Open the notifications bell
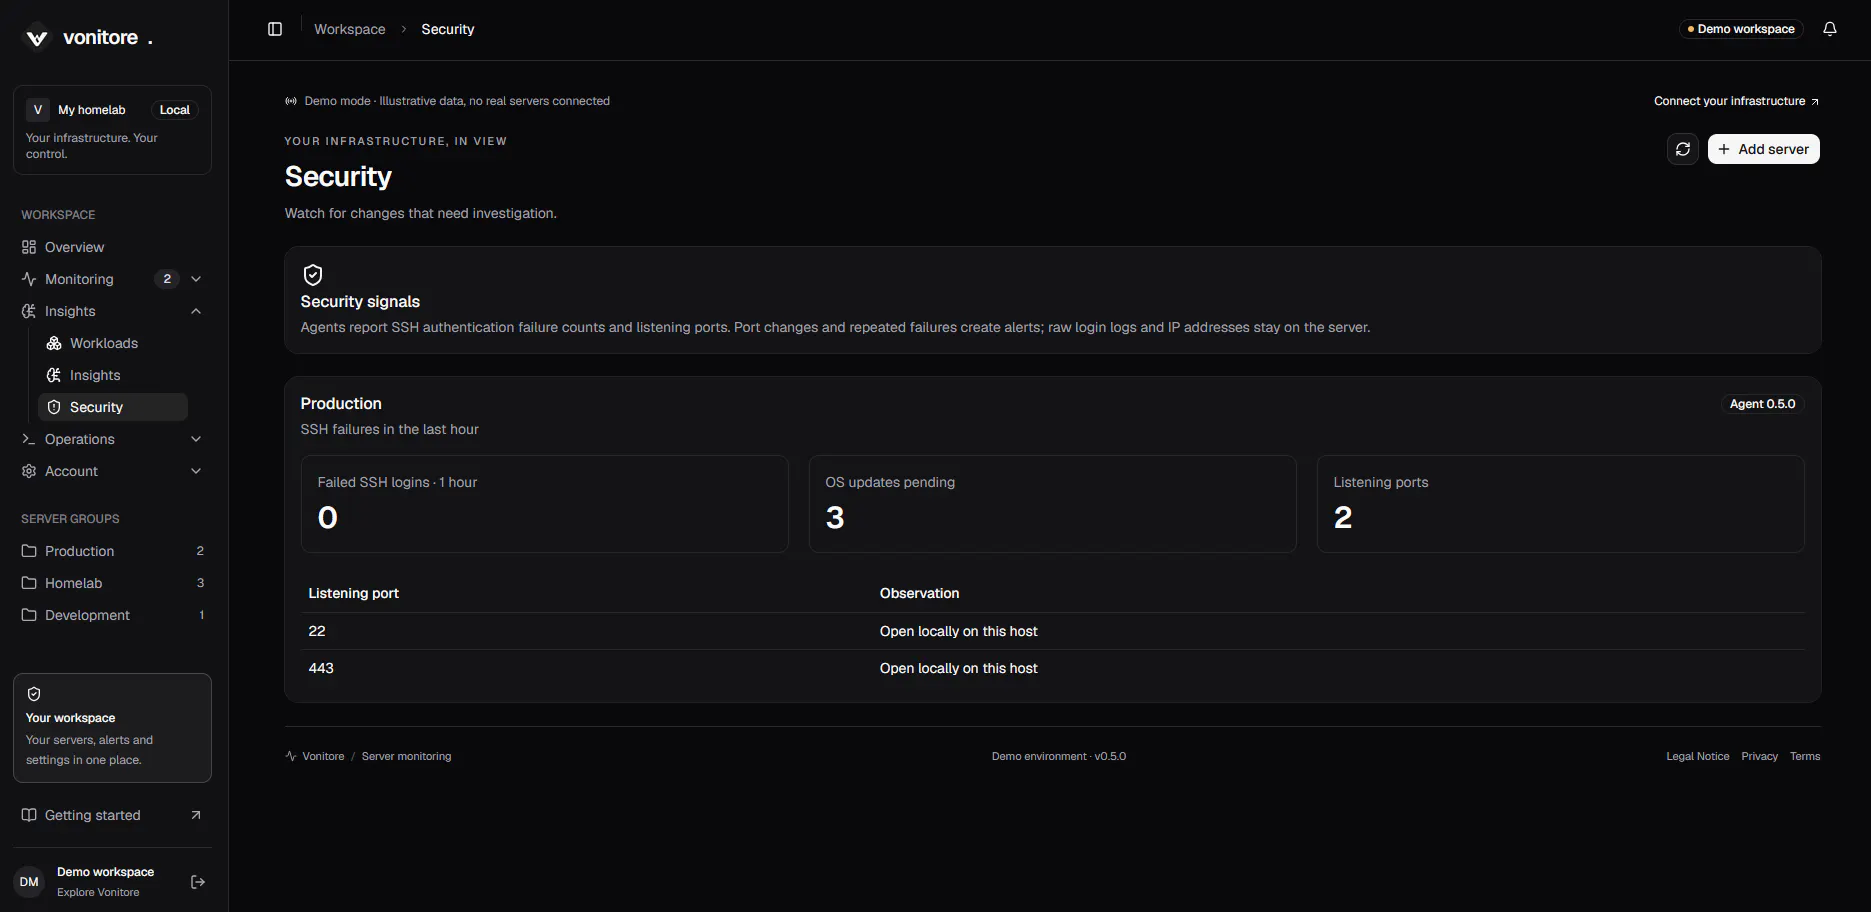Viewport: 1871px width, 912px height. 1830,29
